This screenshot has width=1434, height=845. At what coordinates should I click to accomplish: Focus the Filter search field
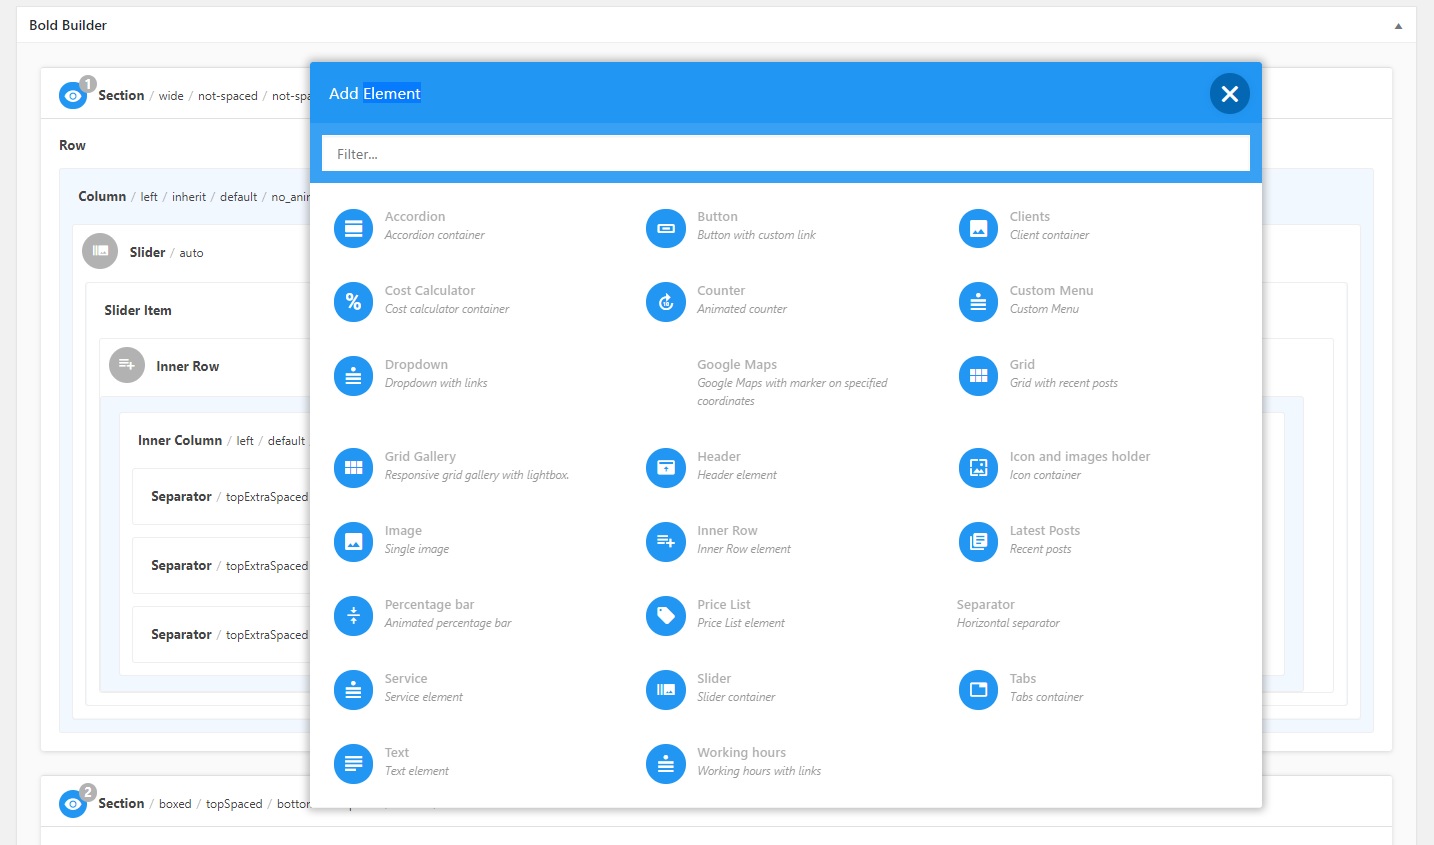pos(786,154)
